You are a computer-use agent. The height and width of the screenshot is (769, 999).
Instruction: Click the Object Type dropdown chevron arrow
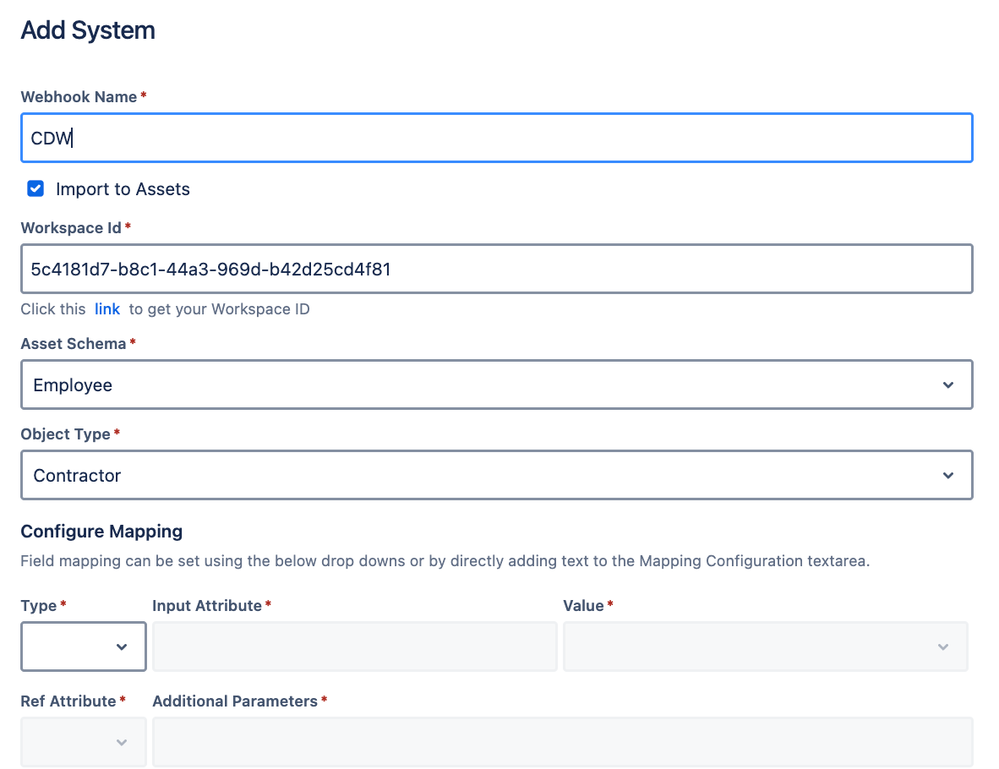point(947,476)
